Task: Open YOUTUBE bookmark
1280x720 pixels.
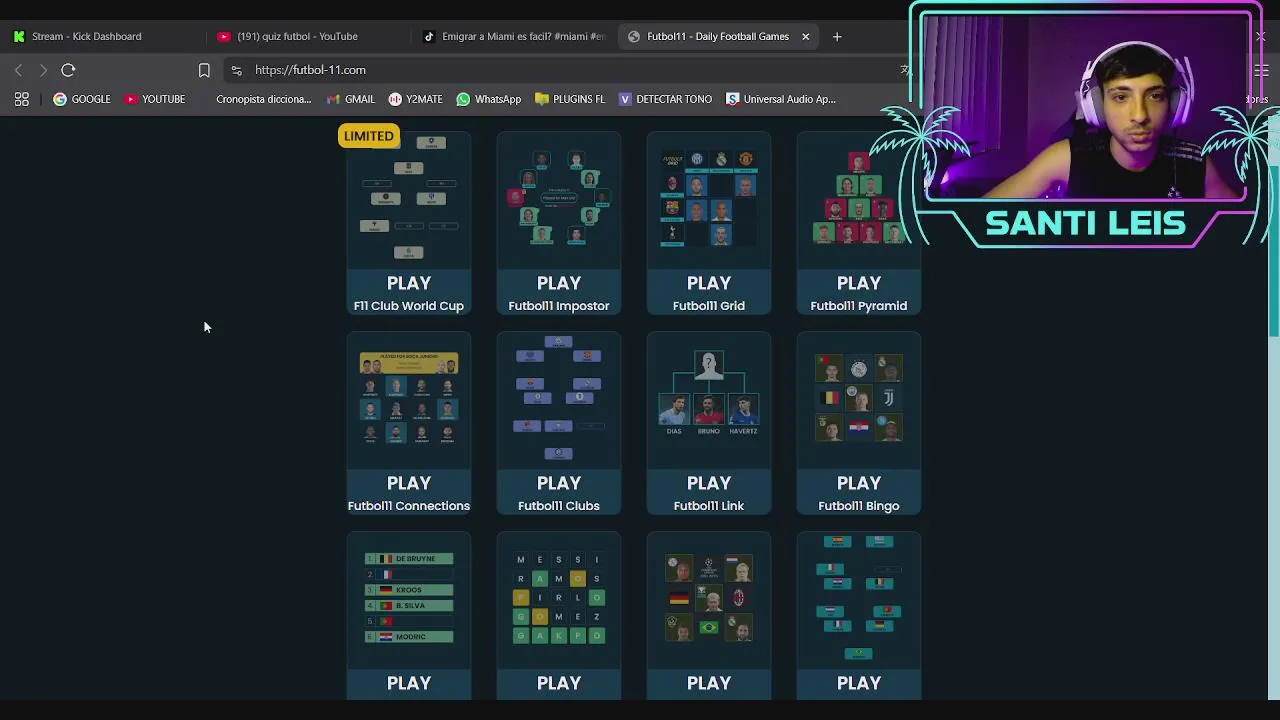Action: point(155,99)
